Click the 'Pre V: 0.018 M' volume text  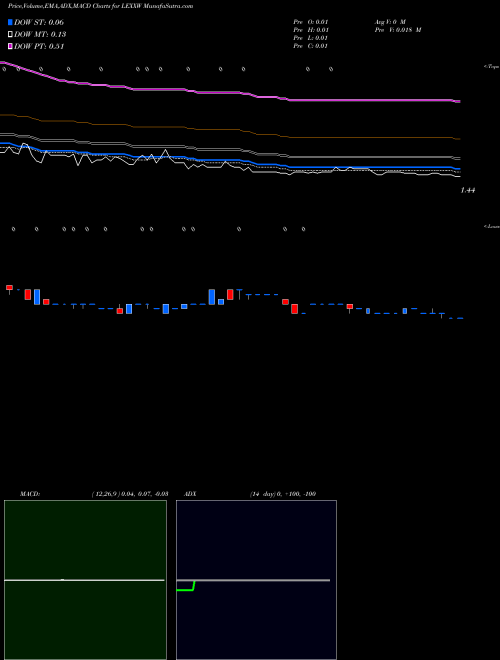click(397, 30)
